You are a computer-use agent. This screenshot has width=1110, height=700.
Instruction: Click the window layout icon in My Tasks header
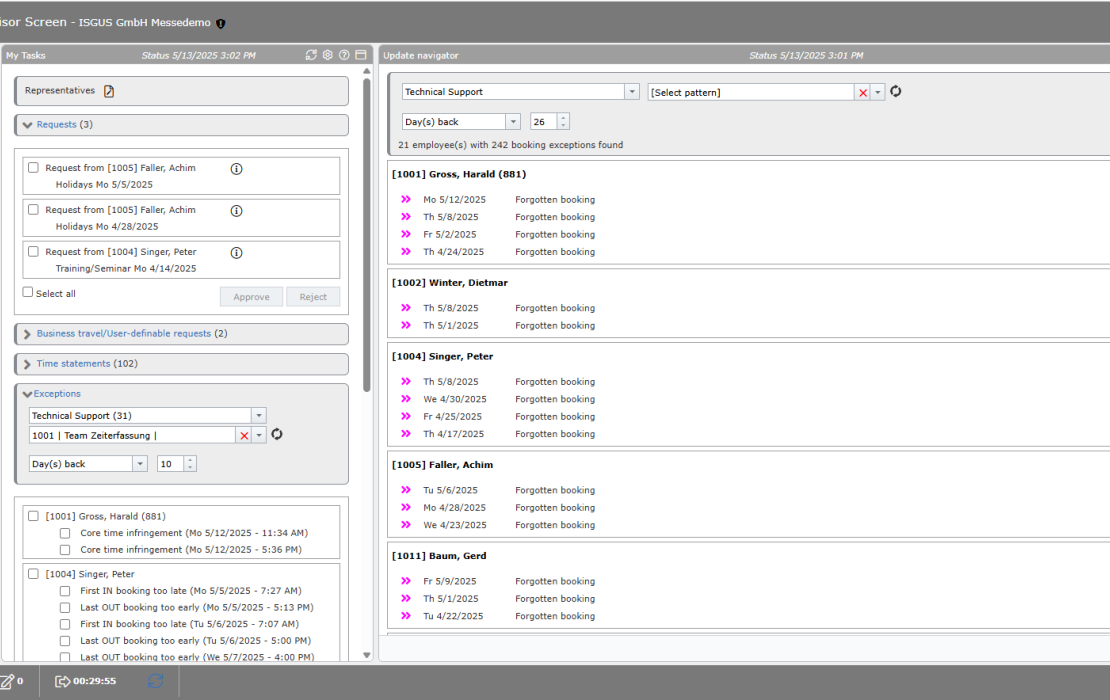click(x=361, y=55)
